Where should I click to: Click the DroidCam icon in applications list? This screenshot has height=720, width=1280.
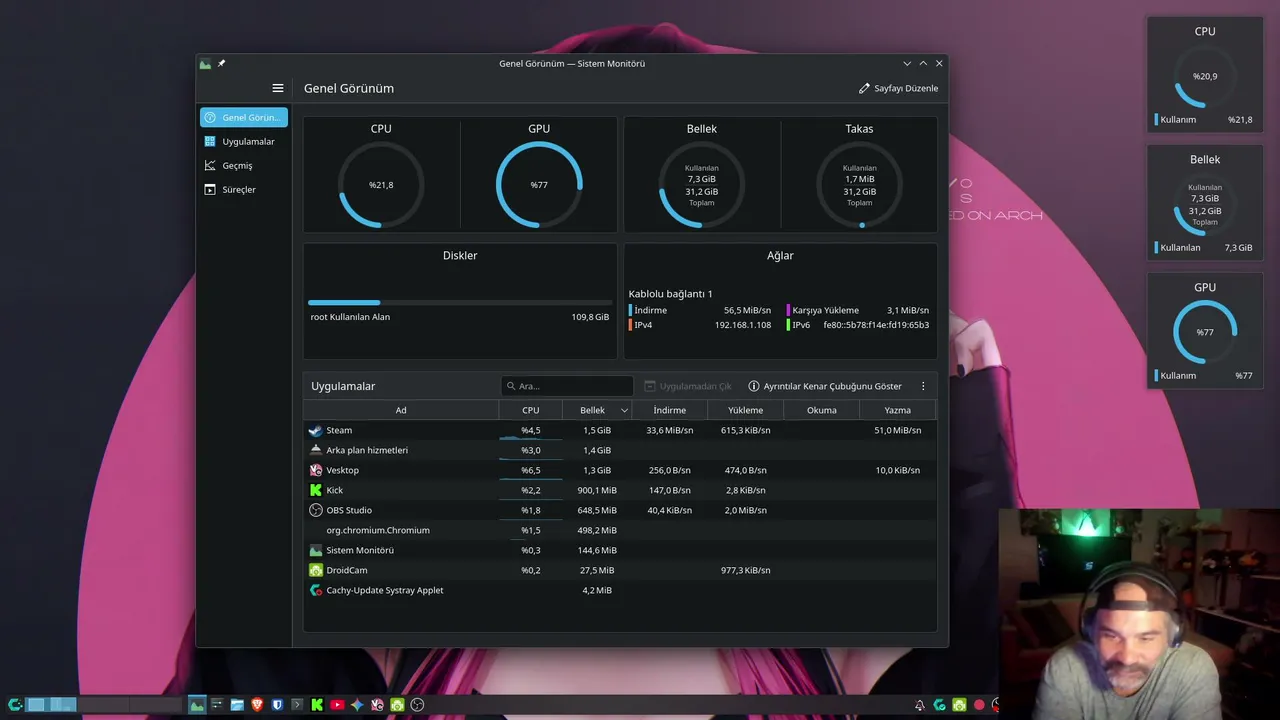click(x=316, y=570)
